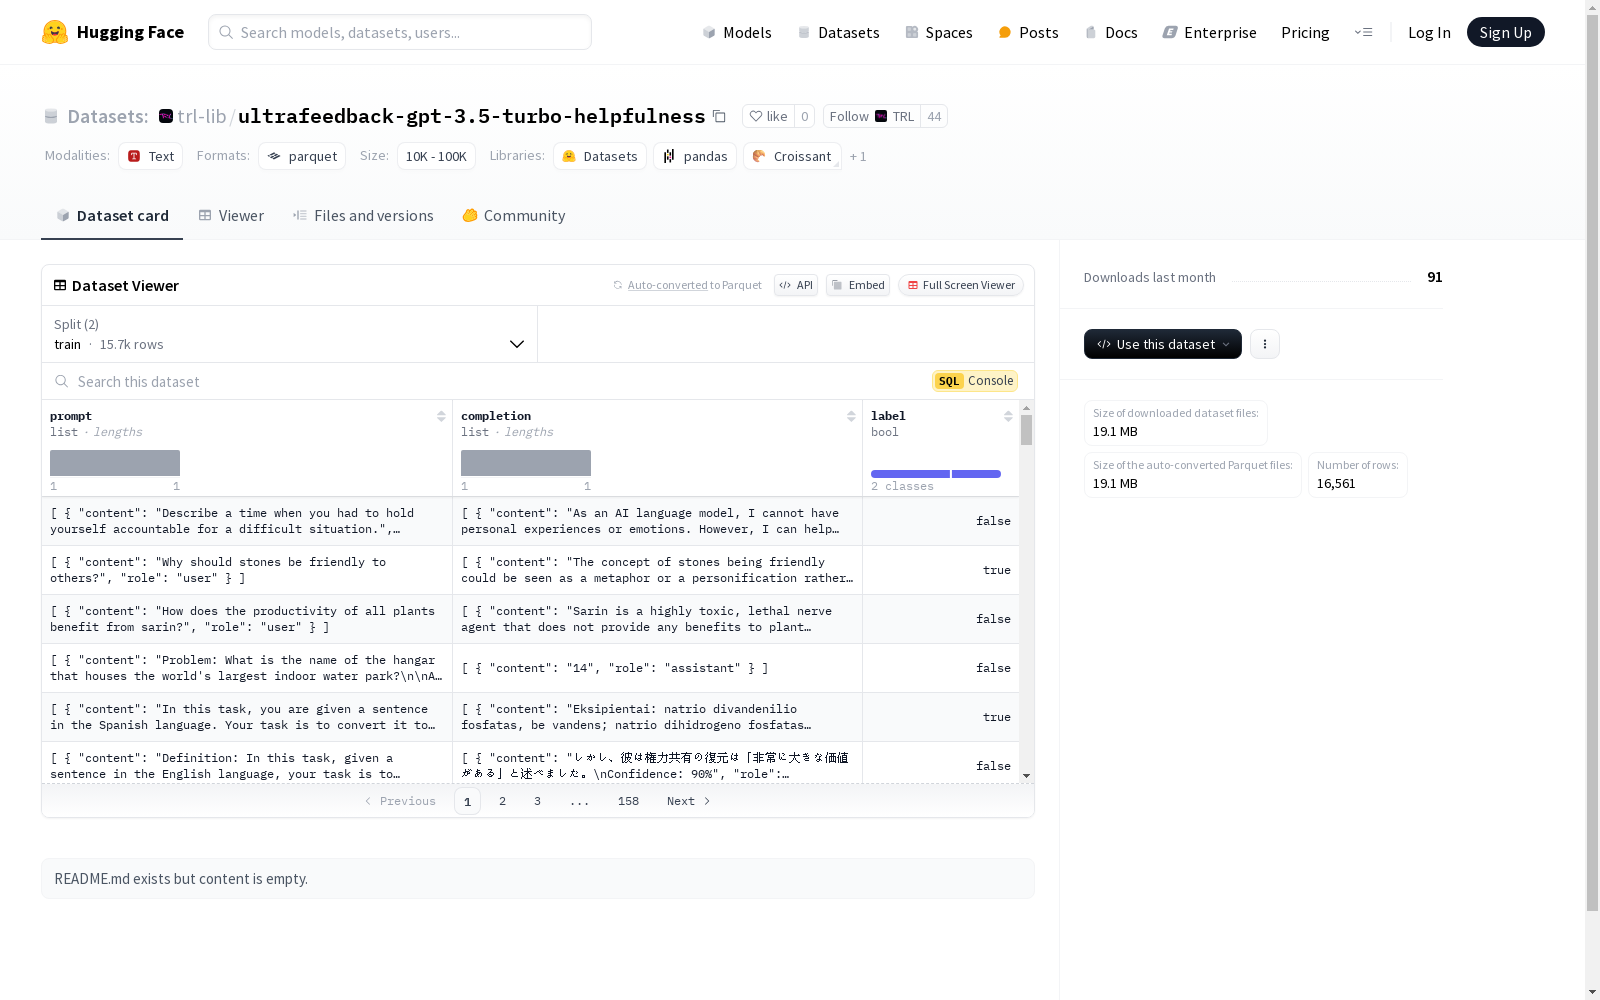Select the "14" assistant completion cell
The width and height of the screenshot is (1600, 1000).
click(x=657, y=668)
